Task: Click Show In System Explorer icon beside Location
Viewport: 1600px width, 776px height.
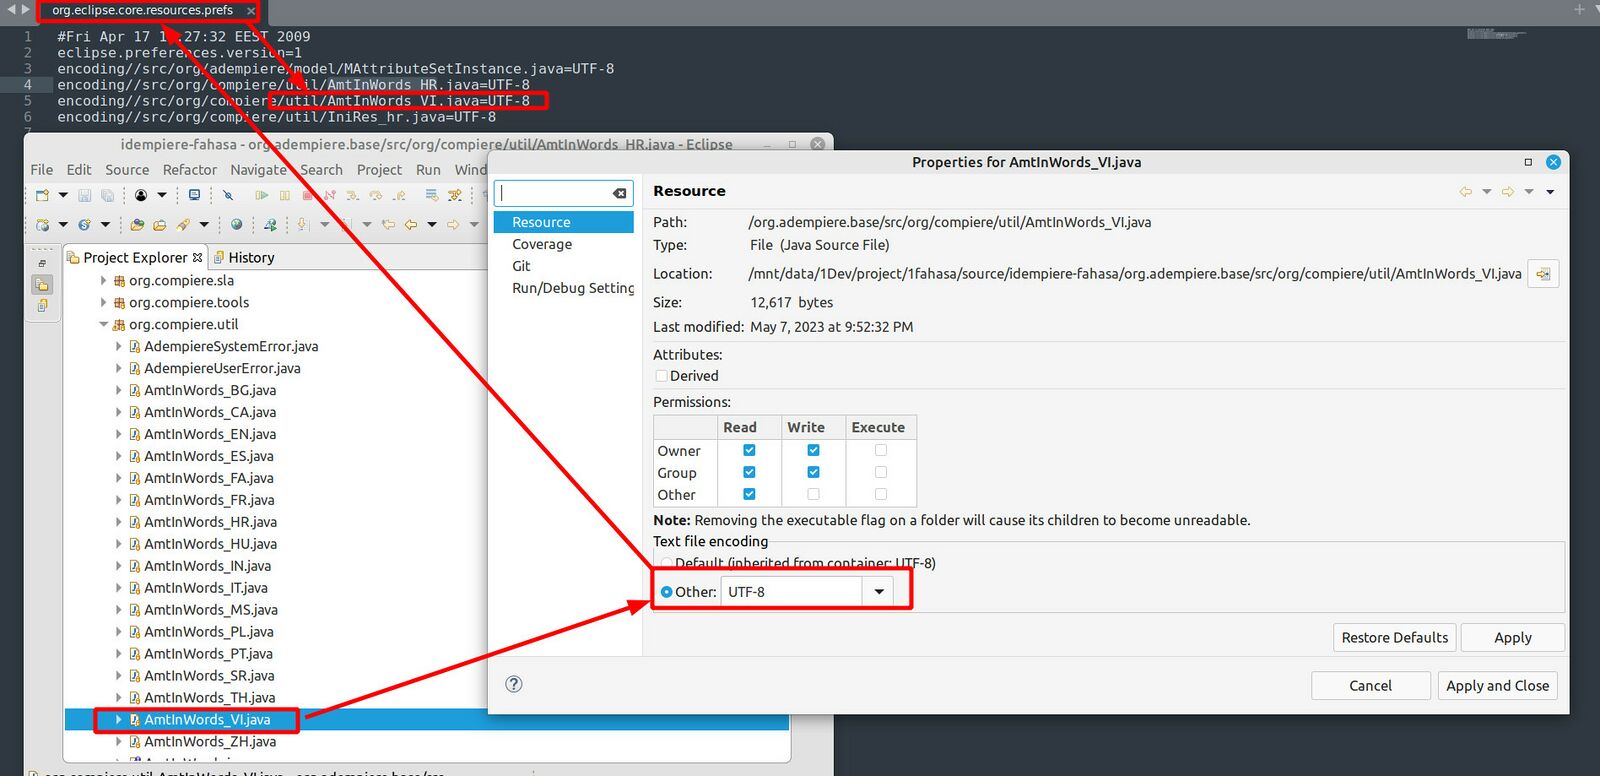Action: [x=1543, y=274]
